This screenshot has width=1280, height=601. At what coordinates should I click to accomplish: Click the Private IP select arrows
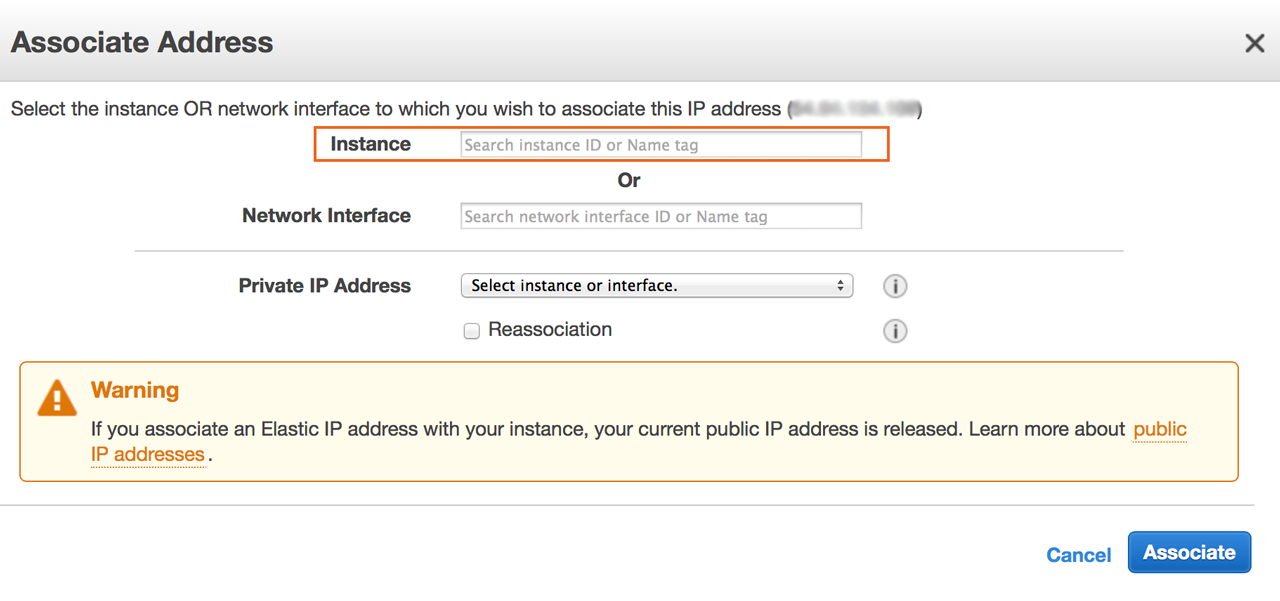point(841,286)
